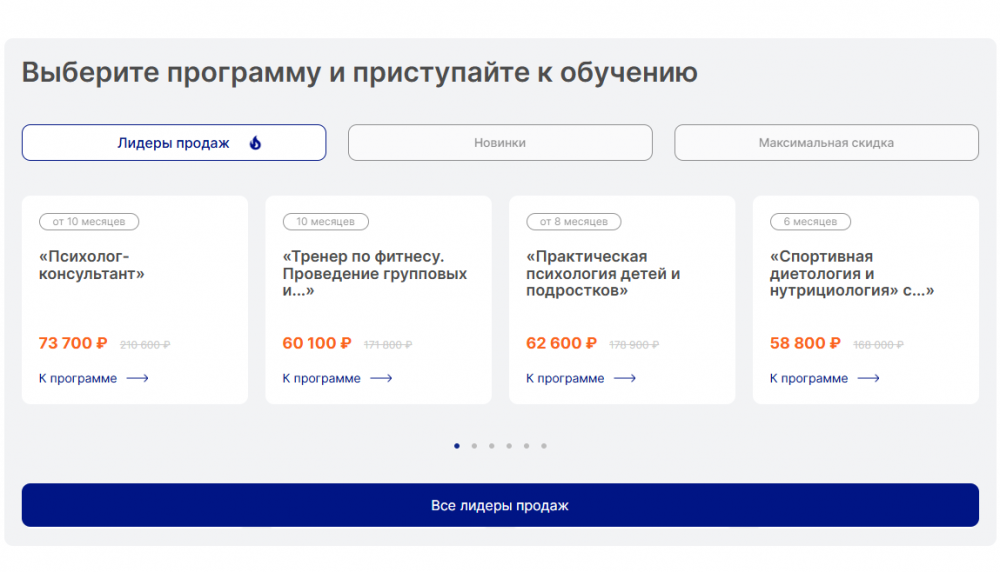This screenshot has width=1000, height=572.
Task: Open «Практическая психология детей и подростков» title
Action: tap(603, 273)
